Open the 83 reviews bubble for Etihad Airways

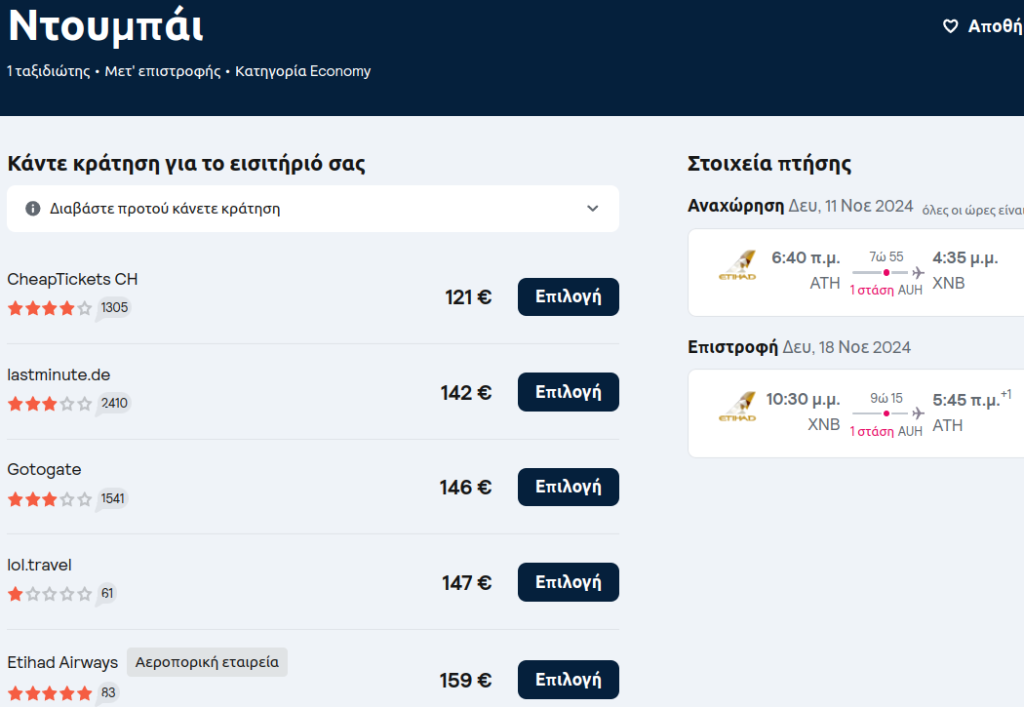(x=108, y=693)
